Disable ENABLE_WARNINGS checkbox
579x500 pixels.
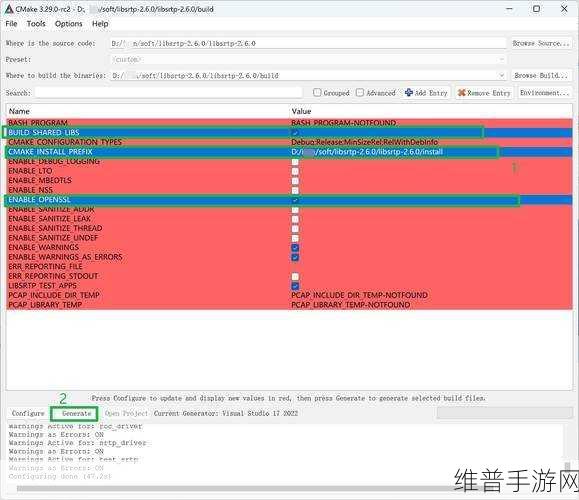(295, 248)
